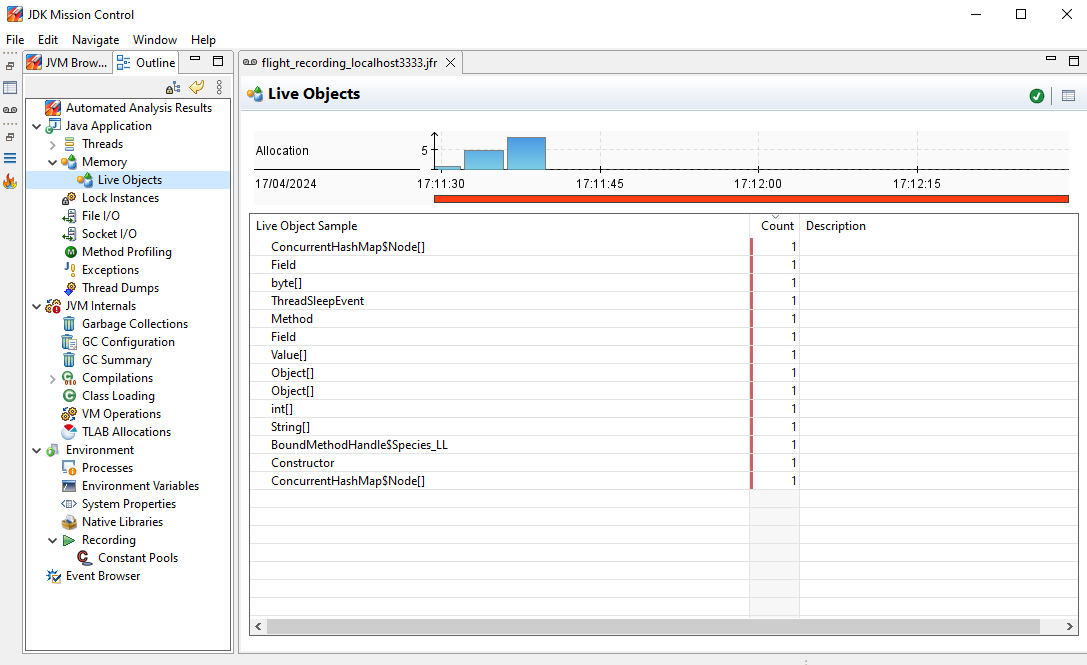Switch to the JVM Browser tab
The image size is (1087, 665).
(x=67, y=62)
